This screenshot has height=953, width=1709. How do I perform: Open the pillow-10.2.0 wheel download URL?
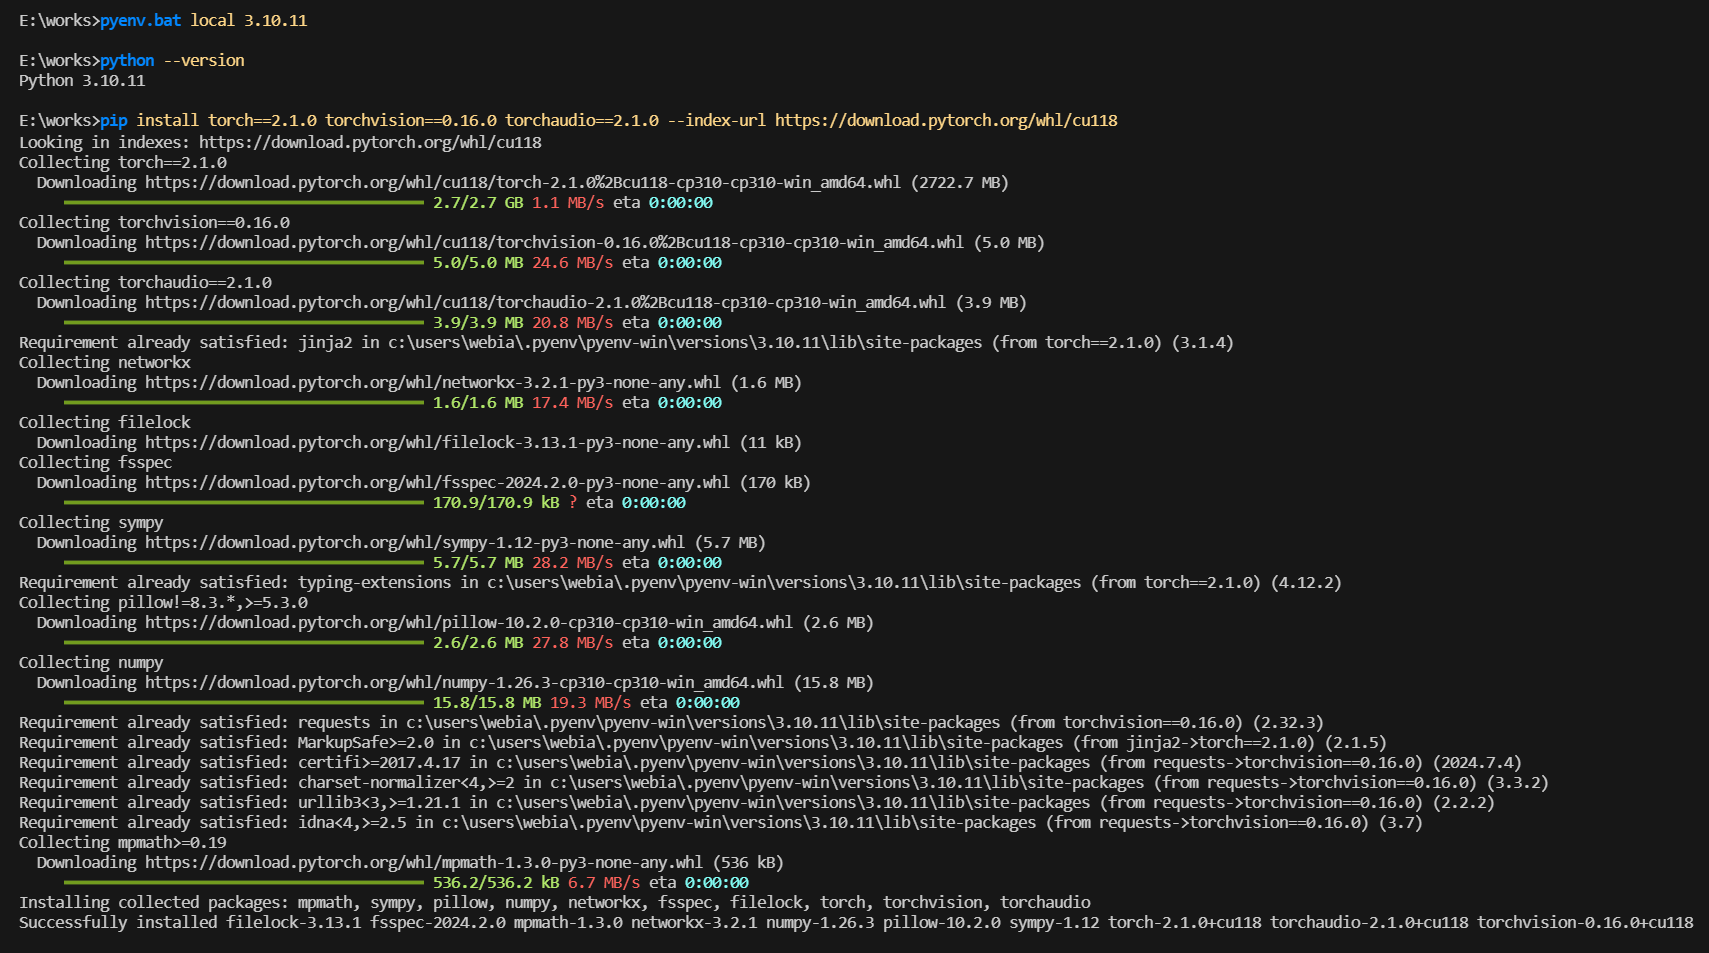coord(469,622)
